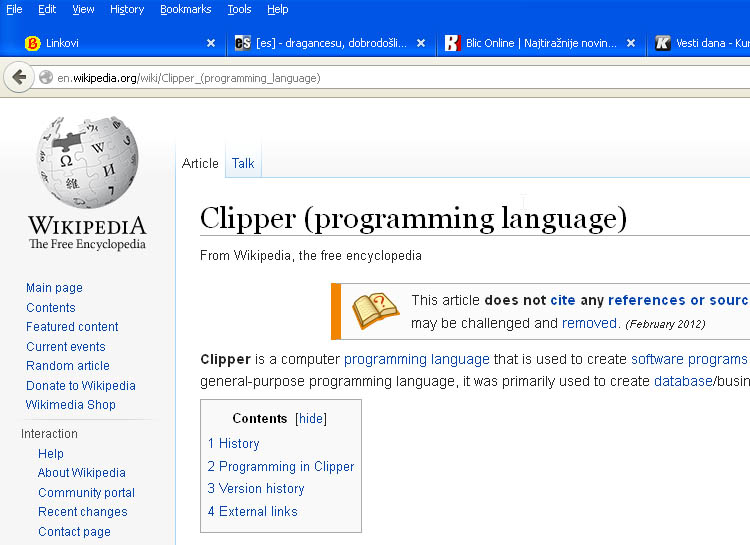Viewport: 750px width, 545px height.
Task: Open Donate to Wikipedia link
Action: 81,386
